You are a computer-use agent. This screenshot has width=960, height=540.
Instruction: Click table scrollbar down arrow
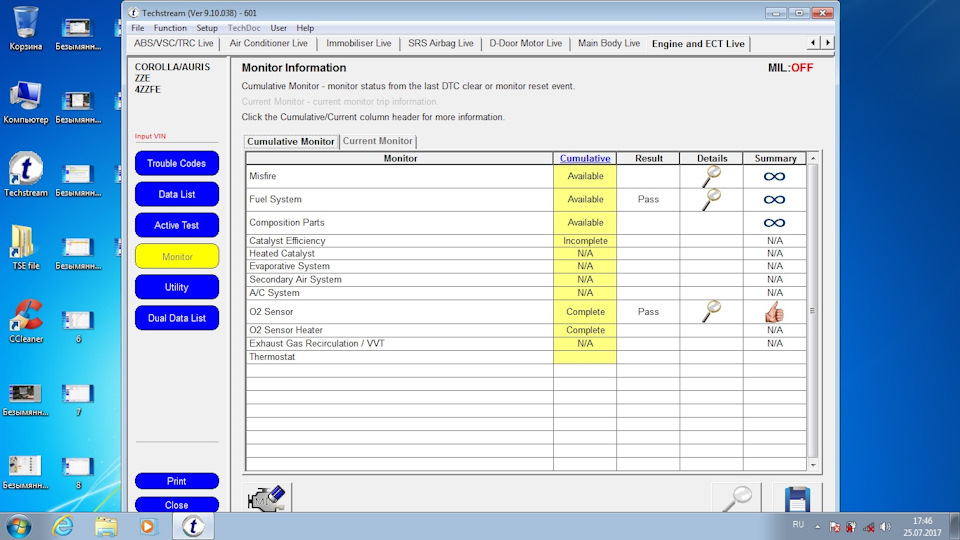[813, 465]
